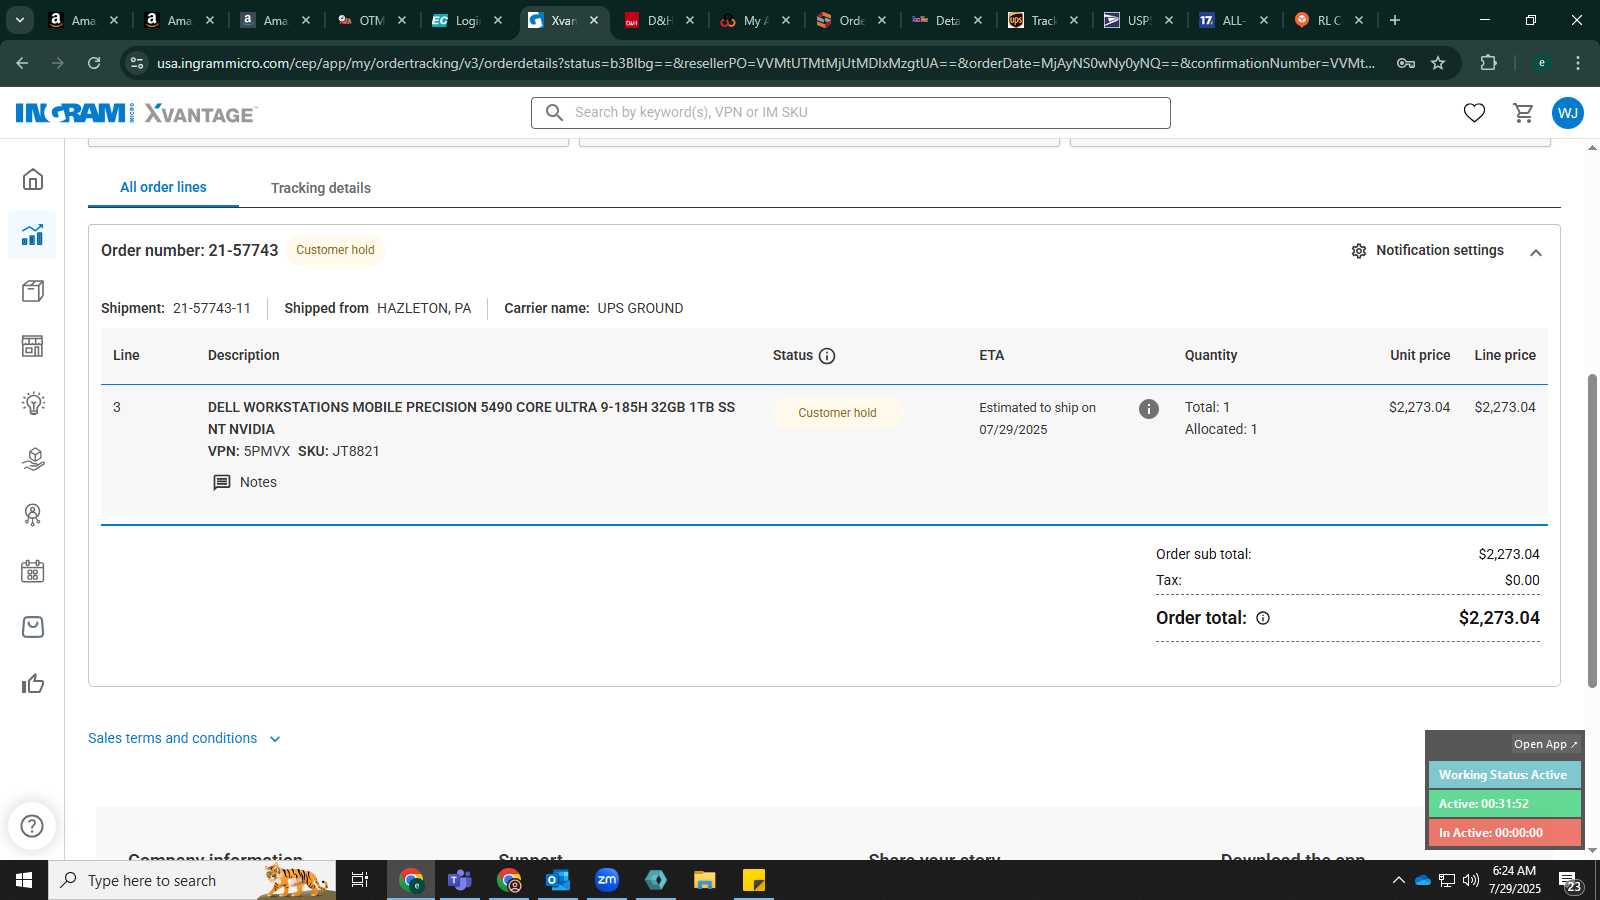
Task: Switch to the D&H browser tab
Action: (x=660, y=20)
